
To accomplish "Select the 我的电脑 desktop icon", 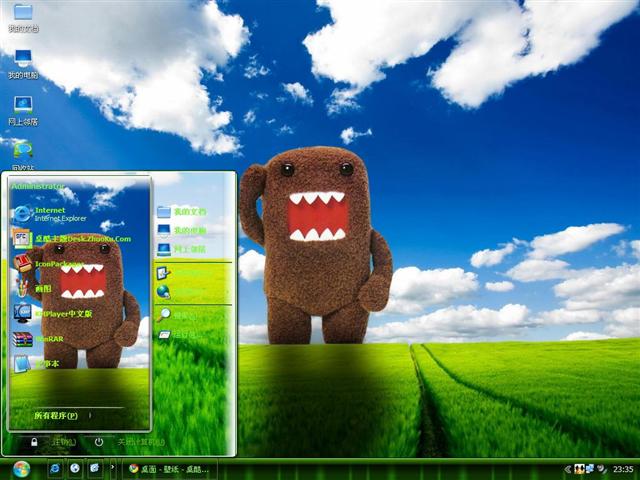I will point(23,64).
